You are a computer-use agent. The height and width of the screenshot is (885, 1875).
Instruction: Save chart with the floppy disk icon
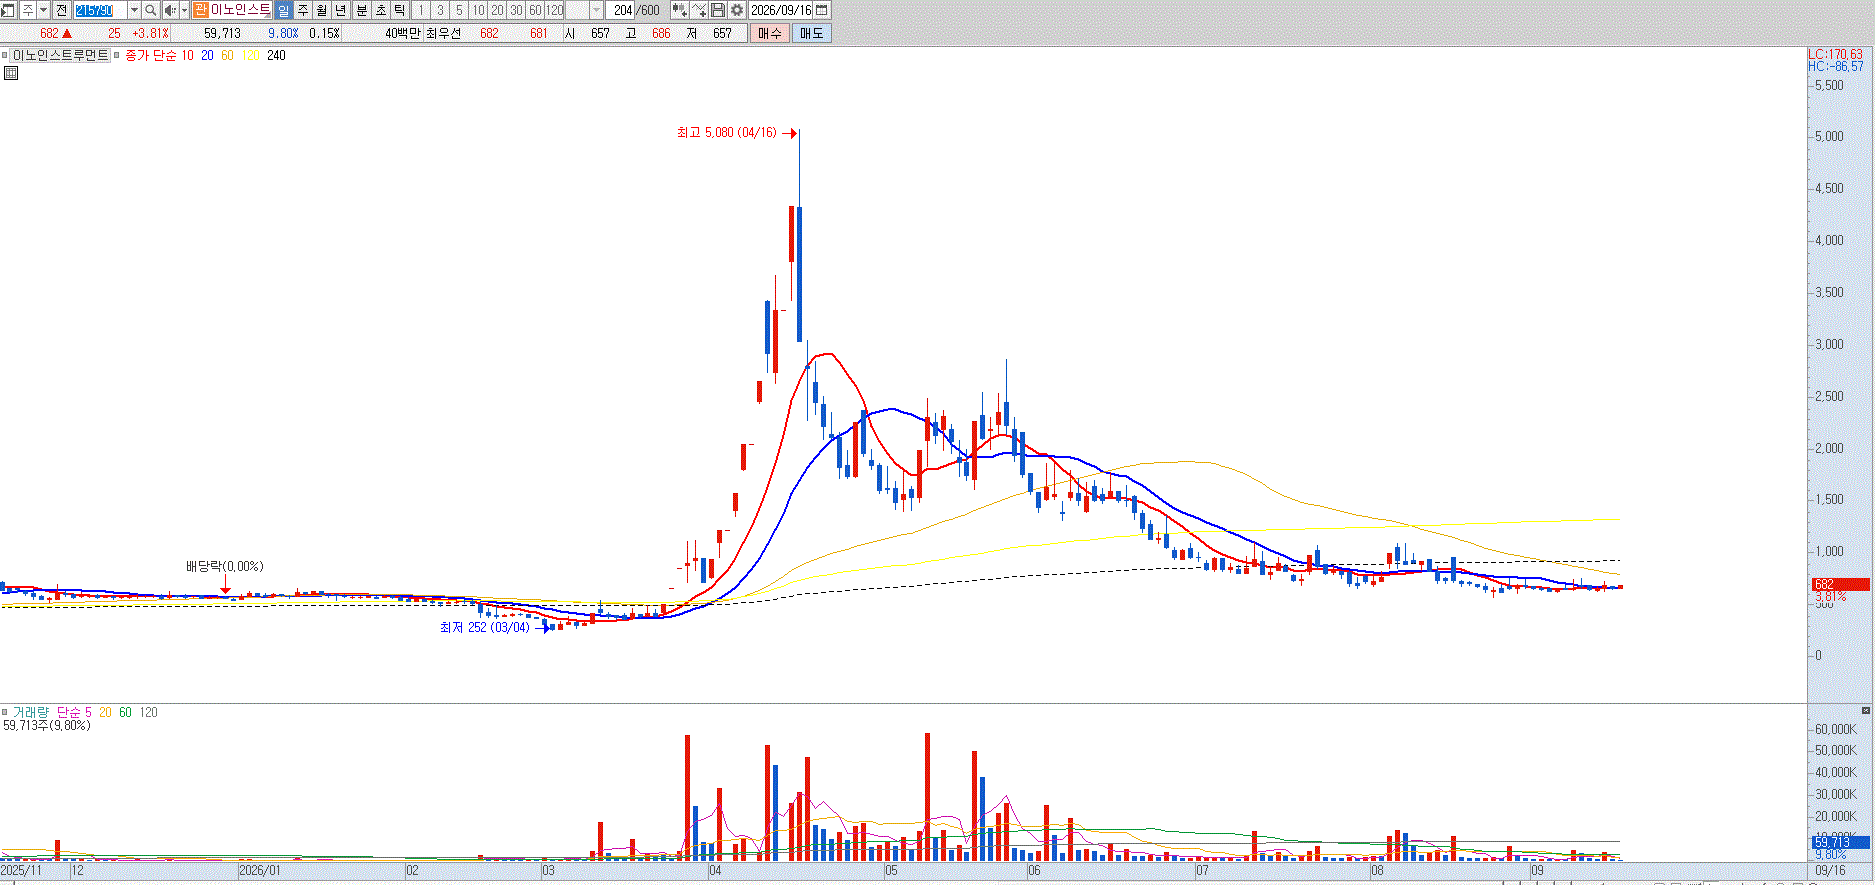(x=718, y=10)
